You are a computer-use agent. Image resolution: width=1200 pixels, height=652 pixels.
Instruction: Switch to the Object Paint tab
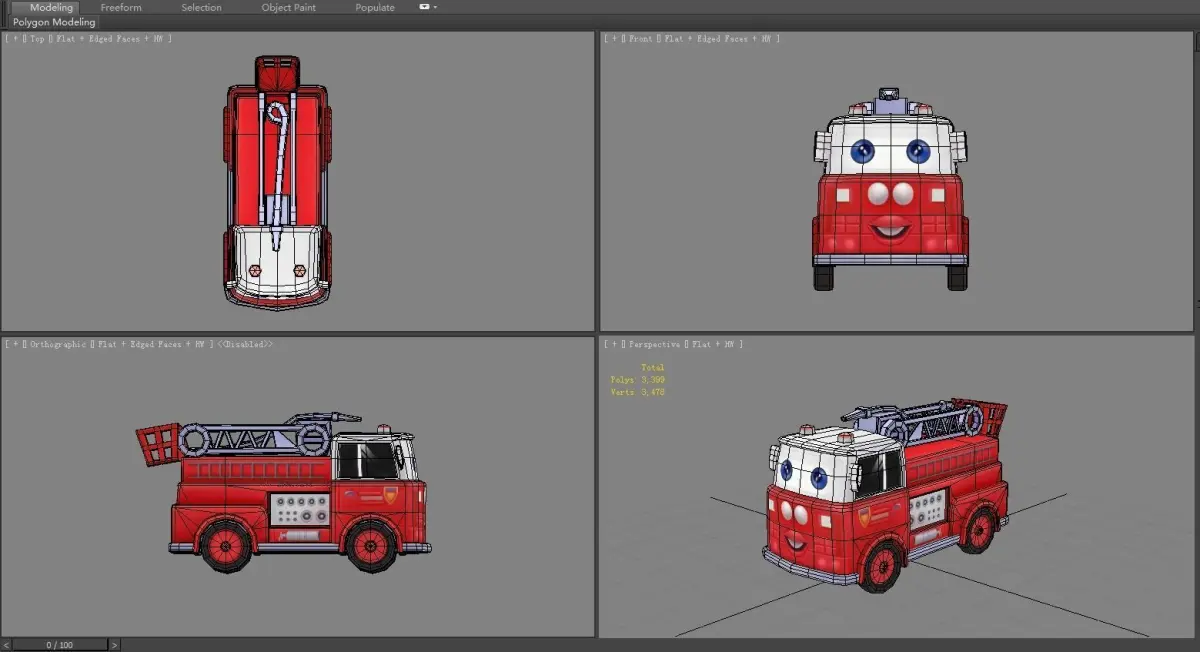coord(288,7)
